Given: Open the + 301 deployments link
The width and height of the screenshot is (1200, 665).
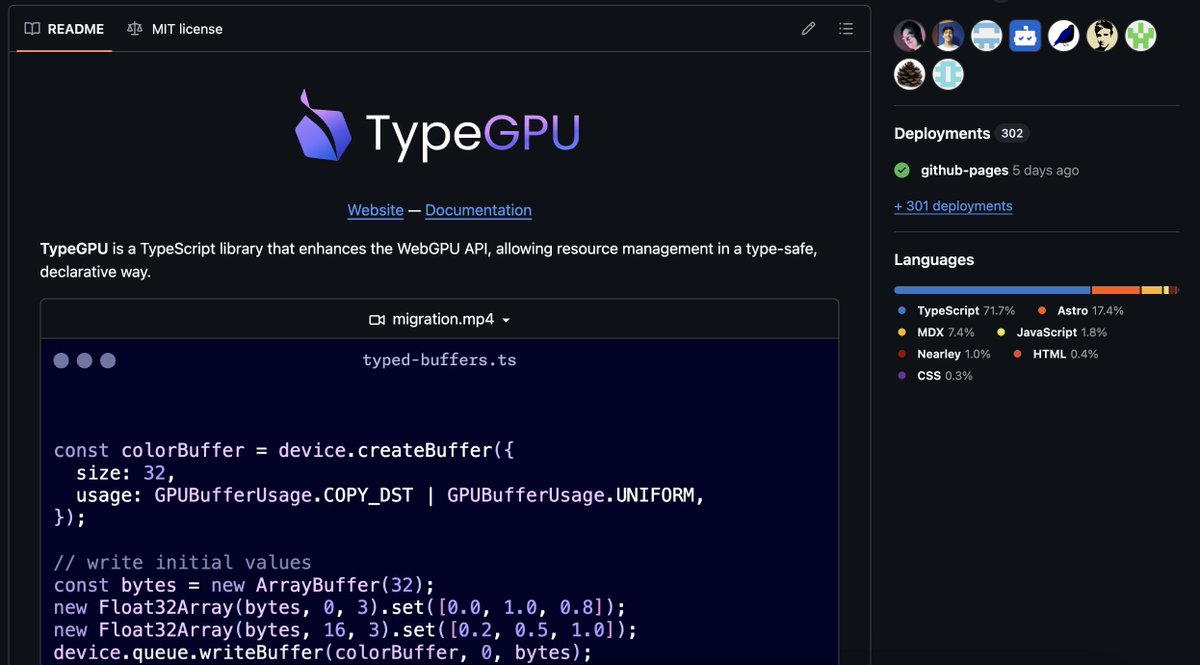Looking at the screenshot, I should [953, 206].
